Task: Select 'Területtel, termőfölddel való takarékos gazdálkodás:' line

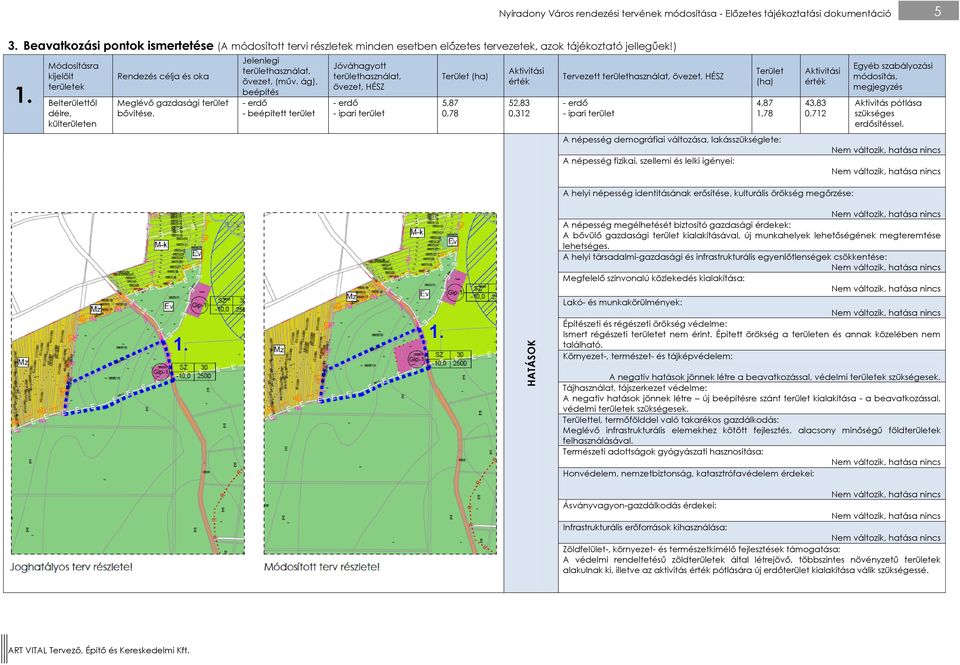Action: pyautogui.click(x=670, y=420)
